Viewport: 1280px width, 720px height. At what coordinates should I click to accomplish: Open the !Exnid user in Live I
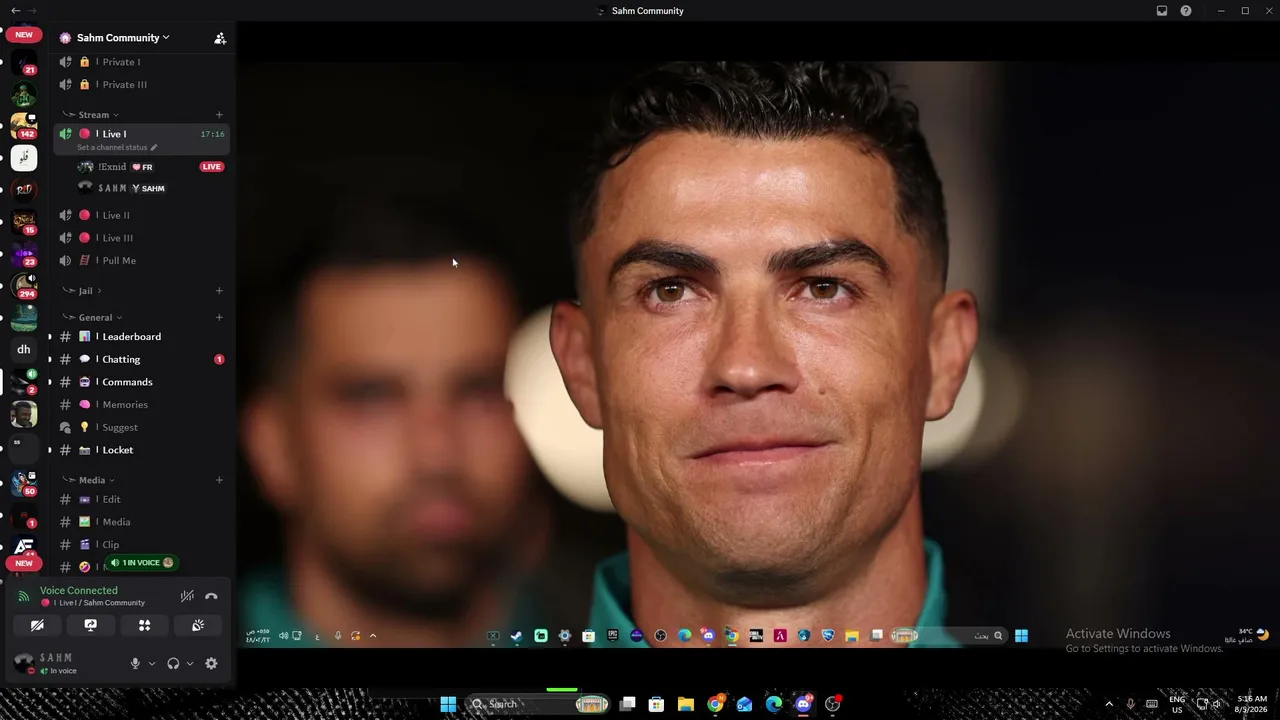pyautogui.click(x=141, y=167)
